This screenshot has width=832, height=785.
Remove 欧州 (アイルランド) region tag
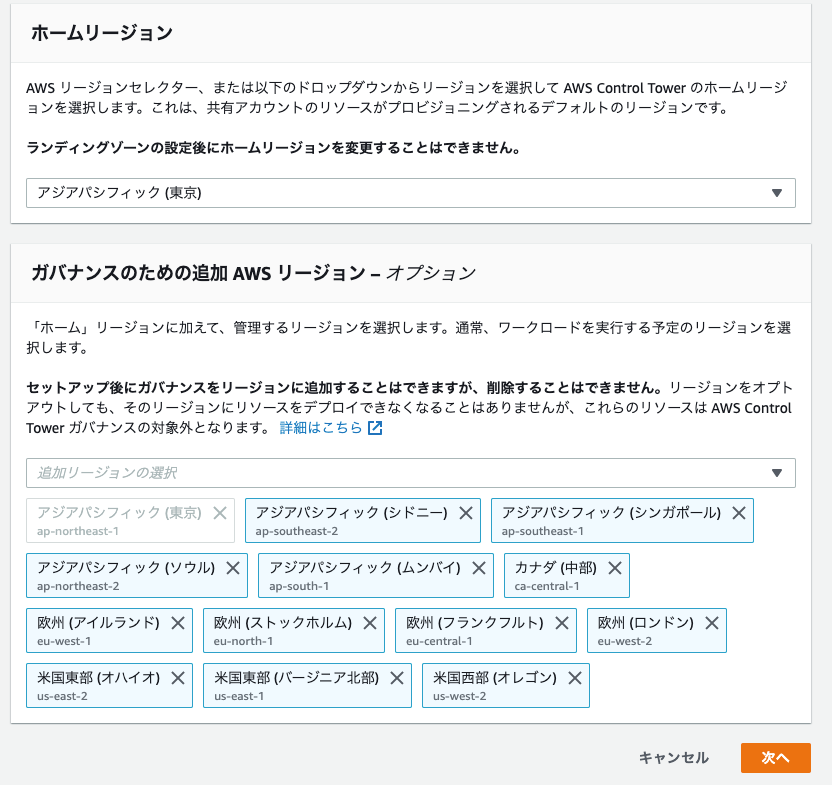(x=178, y=623)
